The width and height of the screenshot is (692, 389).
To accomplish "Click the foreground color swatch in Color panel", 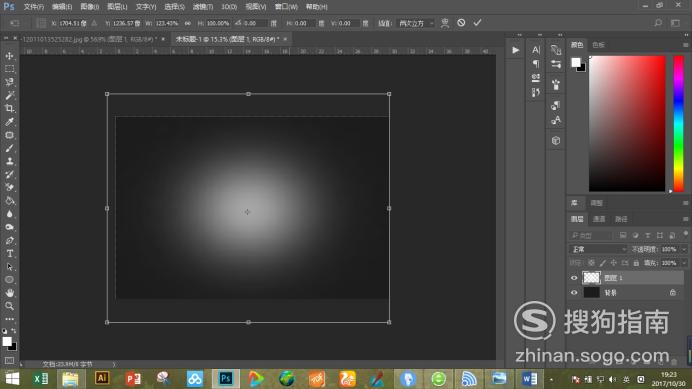I will pyautogui.click(x=576, y=62).
